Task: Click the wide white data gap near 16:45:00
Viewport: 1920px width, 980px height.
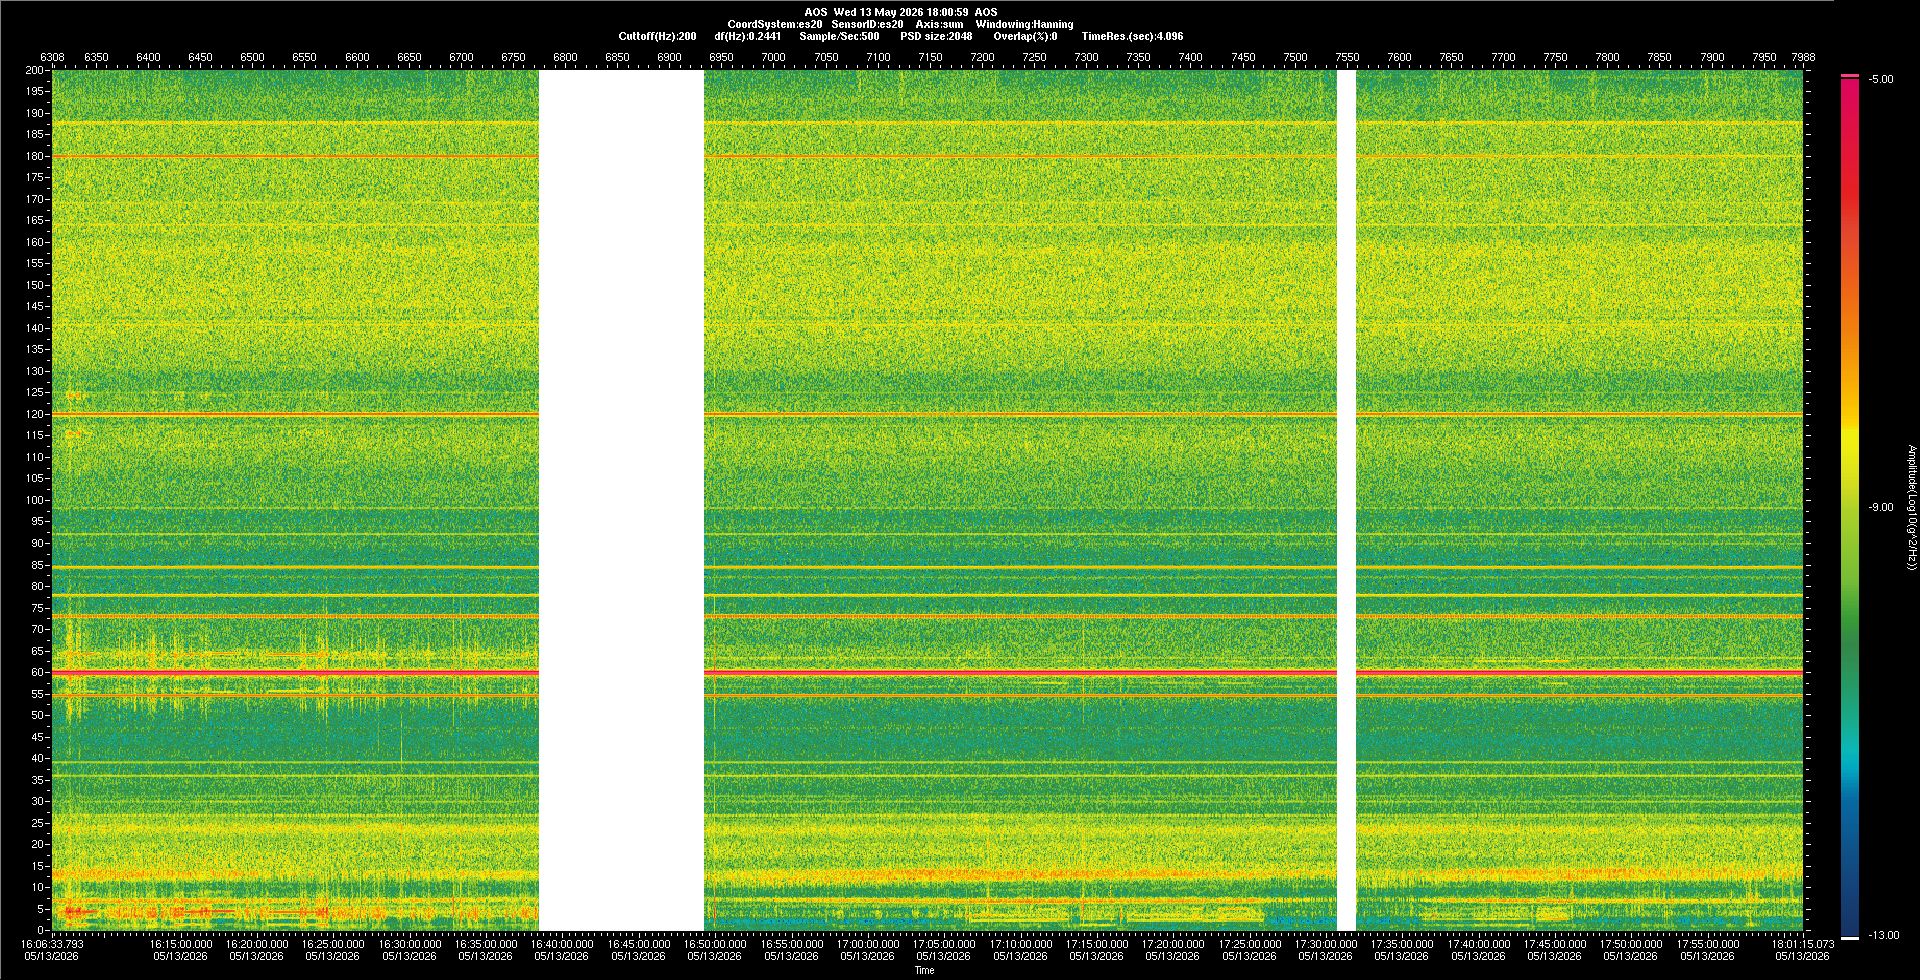Action: pos(621,500)
